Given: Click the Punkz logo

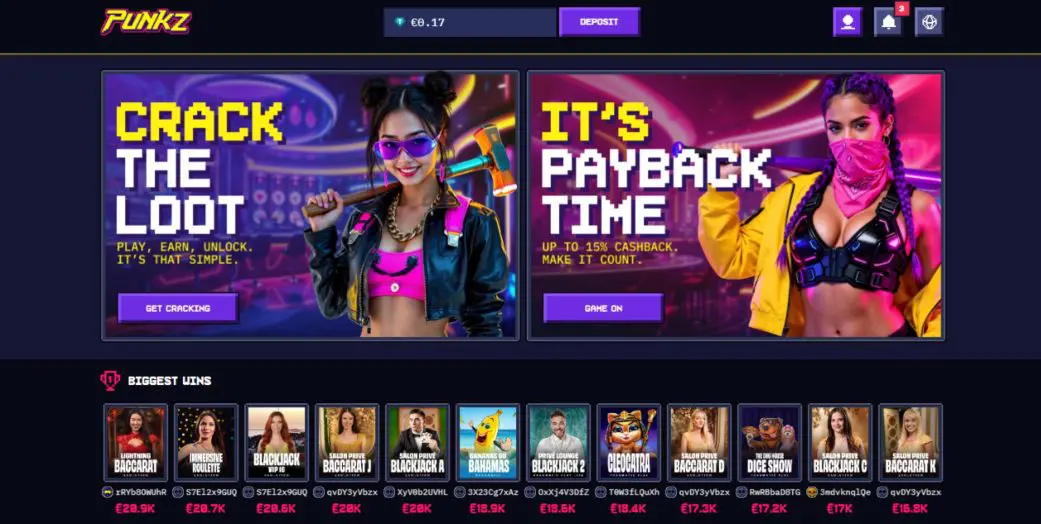Looking at the screenshot, I should 145,22.
